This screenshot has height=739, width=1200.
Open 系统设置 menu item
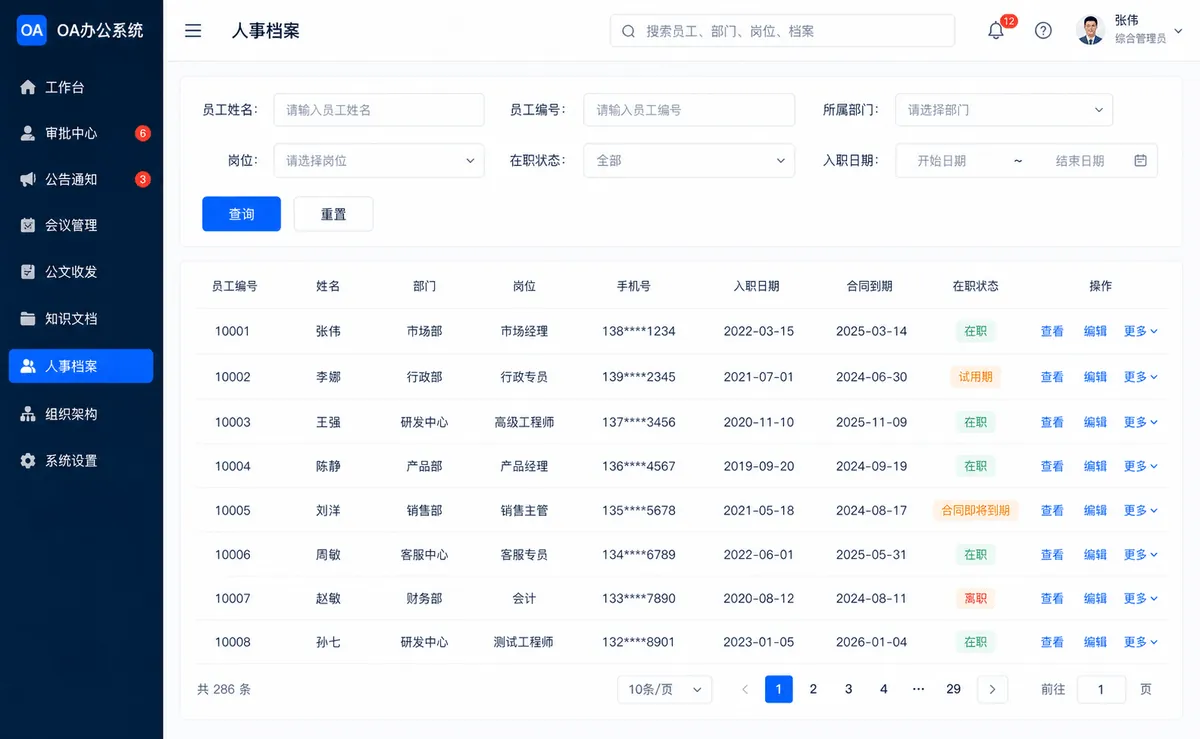81,460
